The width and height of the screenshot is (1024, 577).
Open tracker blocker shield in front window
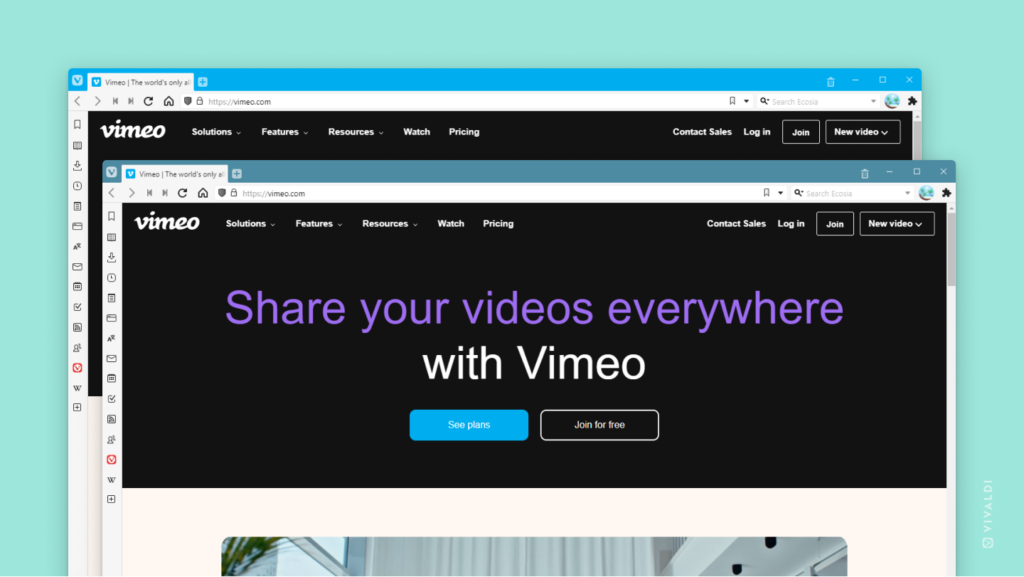pos(222,193)
